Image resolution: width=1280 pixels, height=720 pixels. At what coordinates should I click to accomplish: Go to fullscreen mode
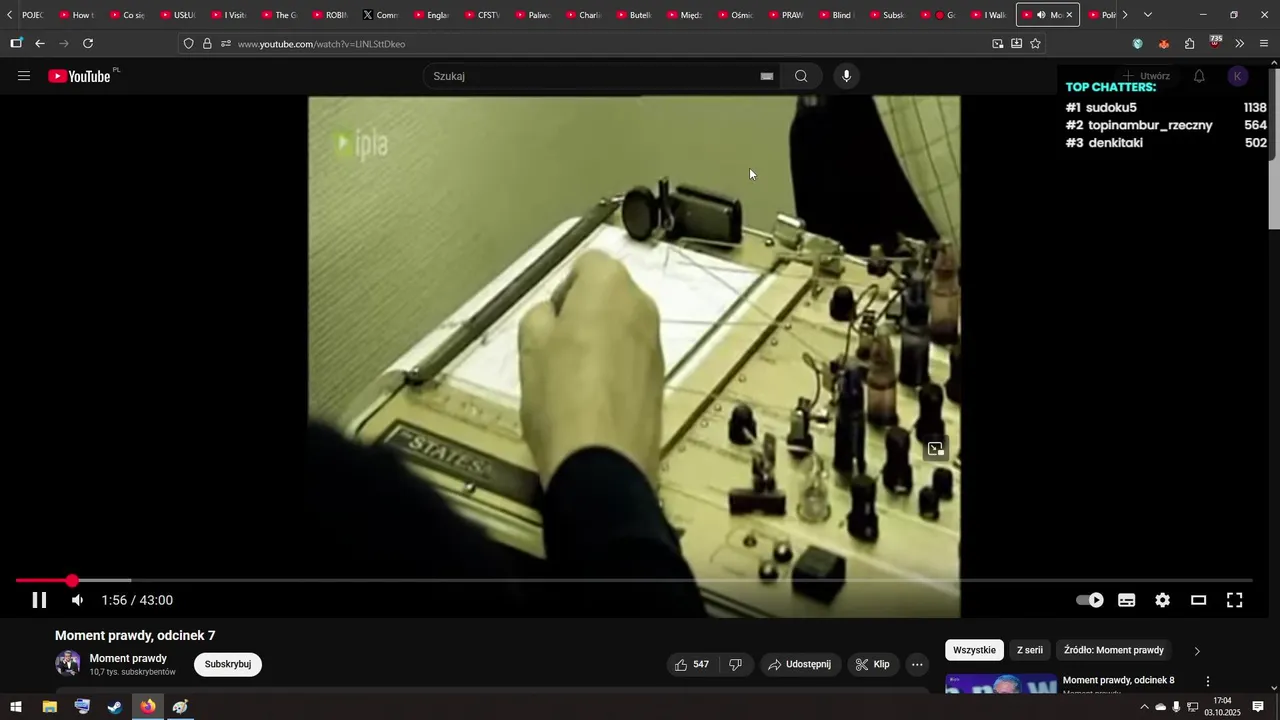click(1235, 600)
